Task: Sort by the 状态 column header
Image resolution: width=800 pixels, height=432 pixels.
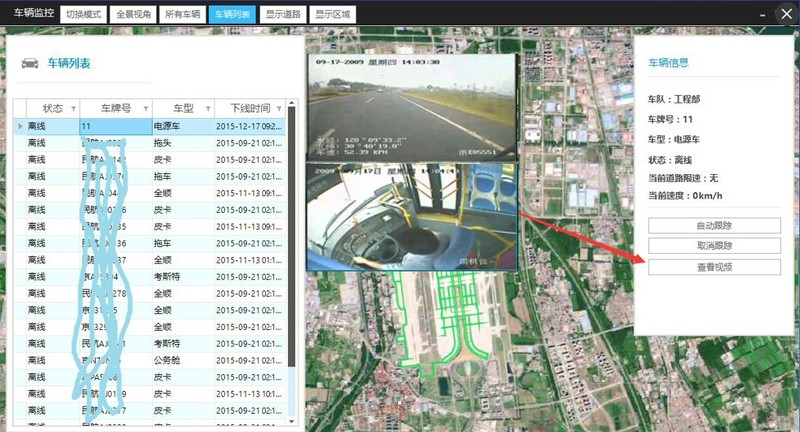Action: pyautogui.click(x=52, y=108)
